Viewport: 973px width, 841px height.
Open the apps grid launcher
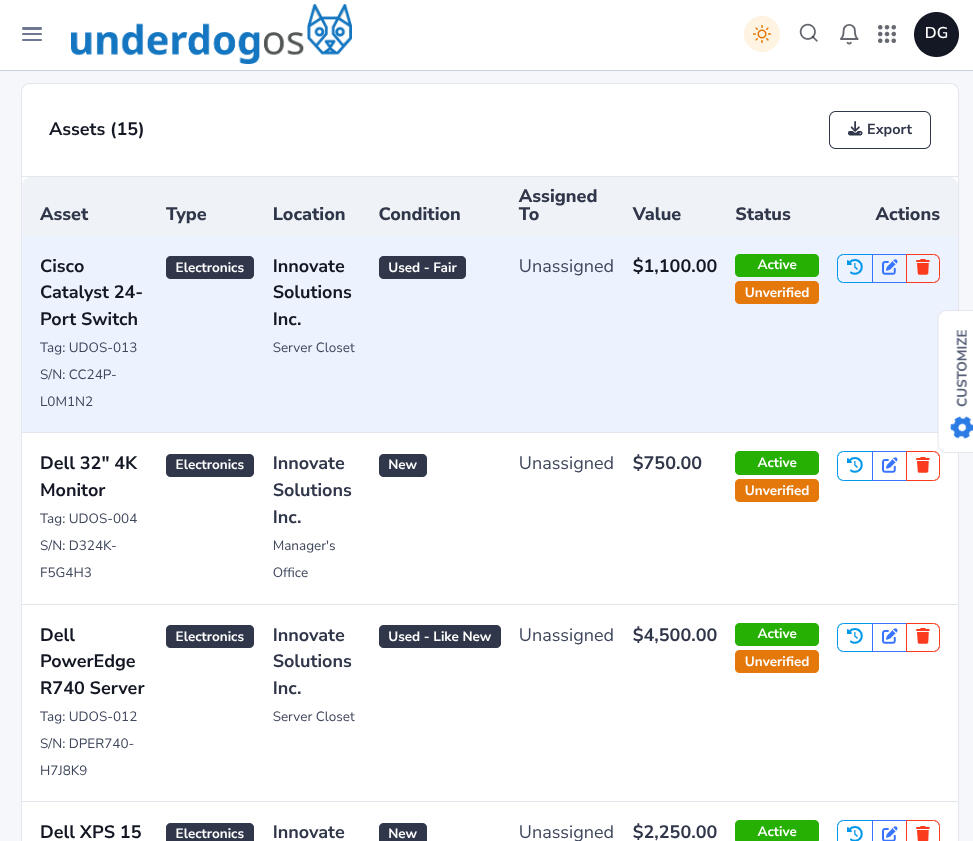point(886,34)
